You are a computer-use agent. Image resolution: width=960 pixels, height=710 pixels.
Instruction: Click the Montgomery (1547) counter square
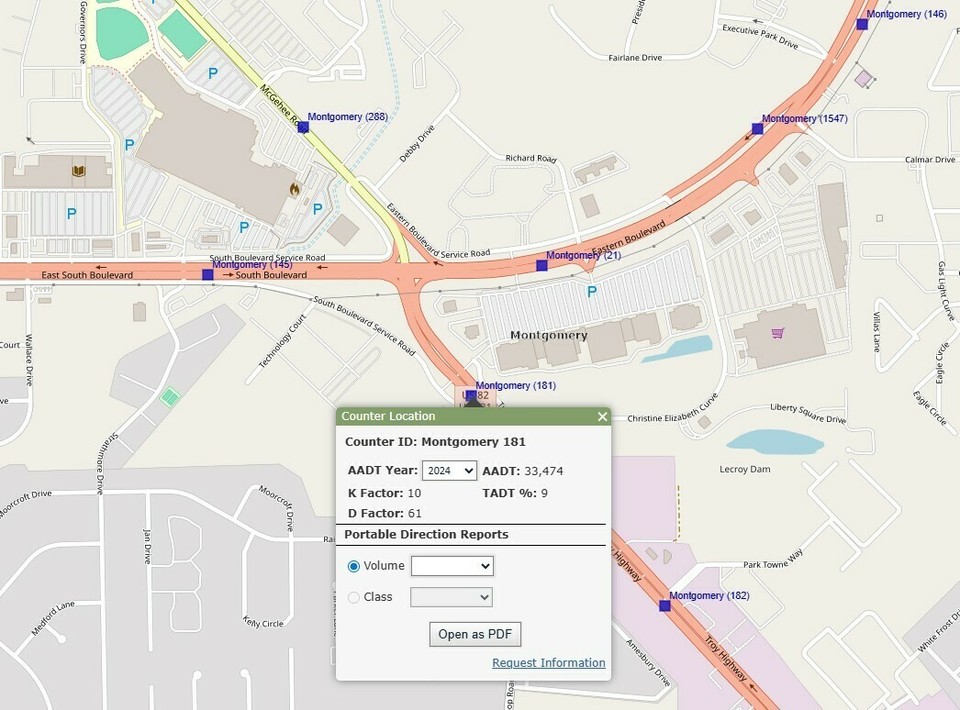(757, 128)
